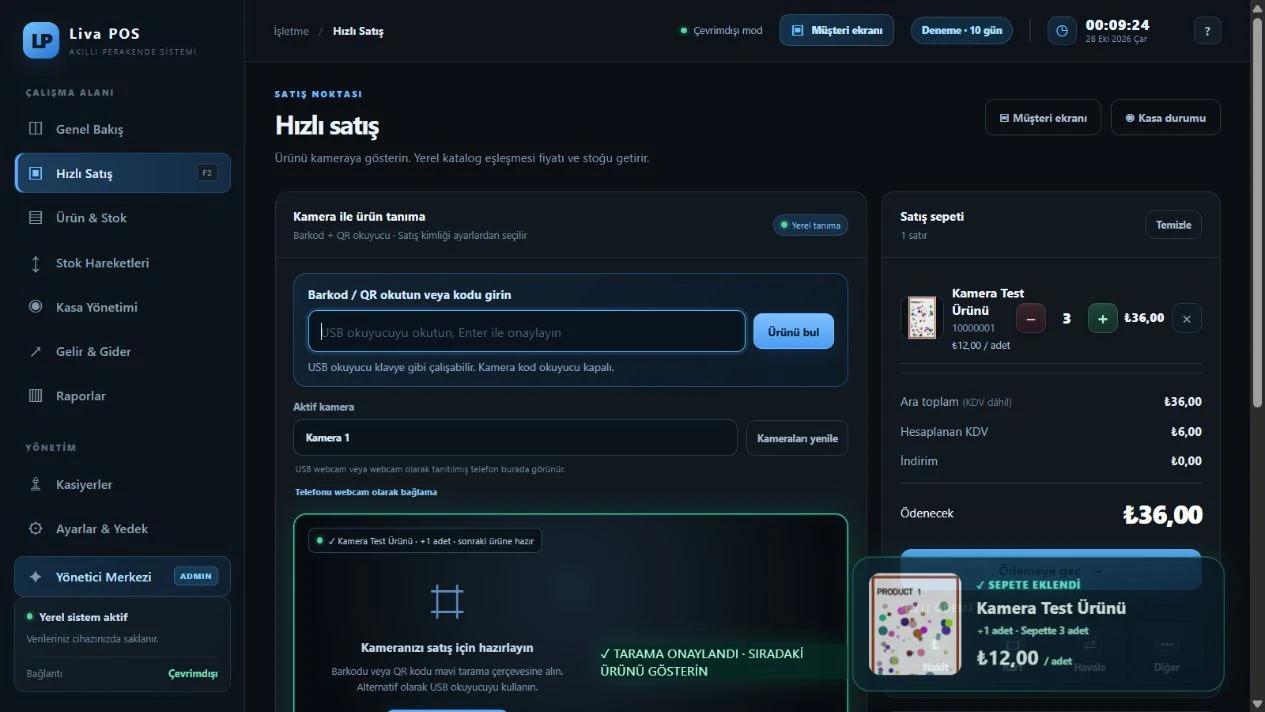Open Kasiyerler management page
This screenshot has width=1265, height=712.
point(122,484)
